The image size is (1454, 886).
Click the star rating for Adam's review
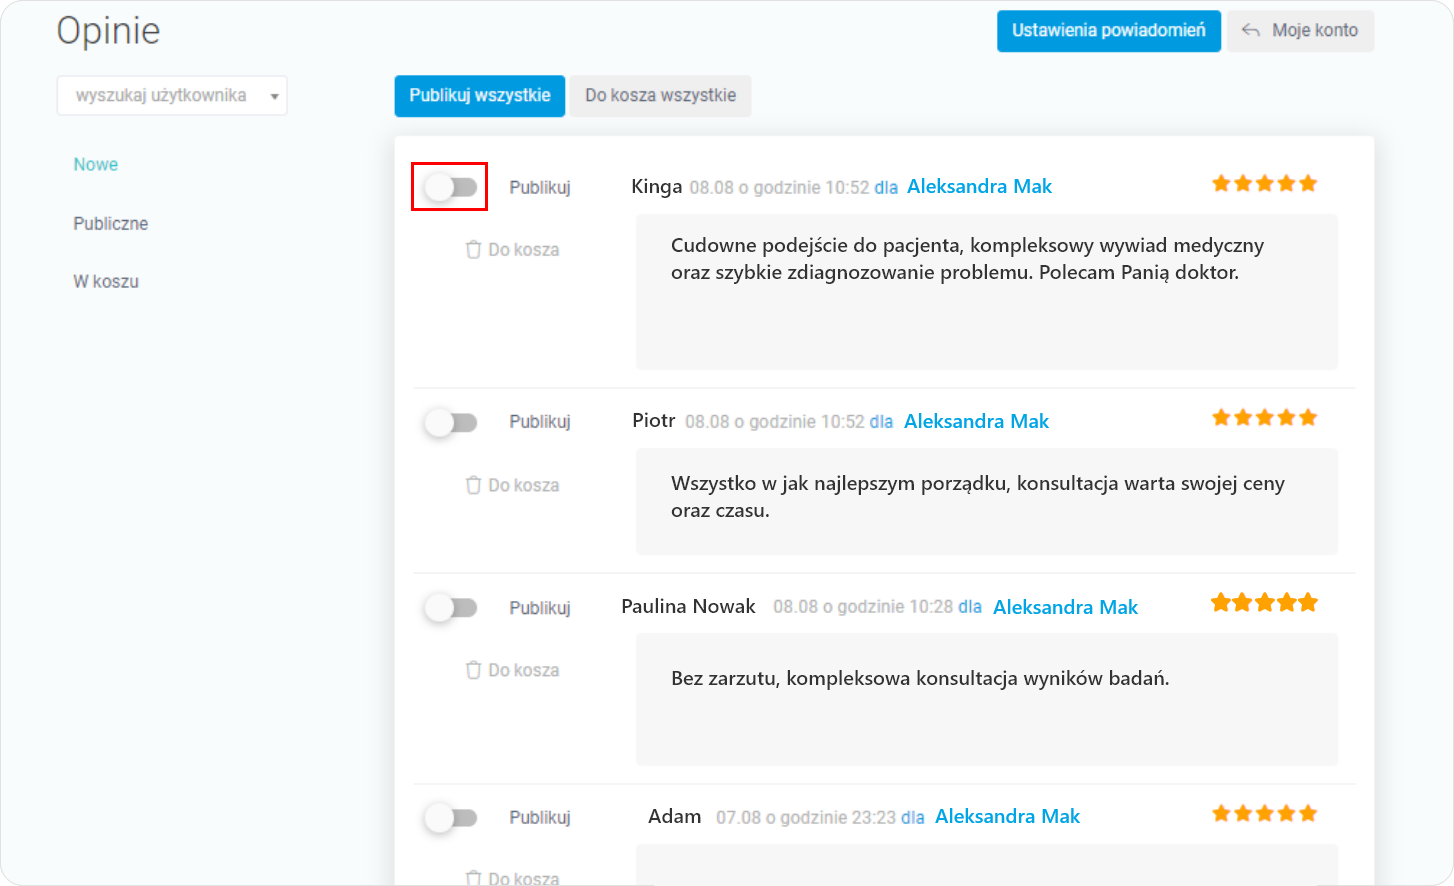click(1264, 814)
